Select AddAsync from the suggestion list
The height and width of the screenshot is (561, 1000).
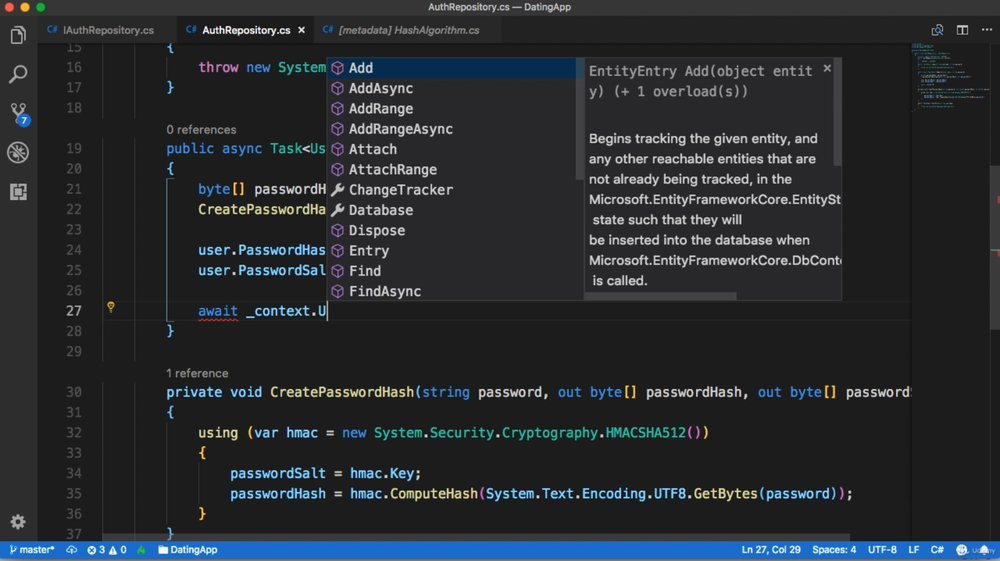381,88
